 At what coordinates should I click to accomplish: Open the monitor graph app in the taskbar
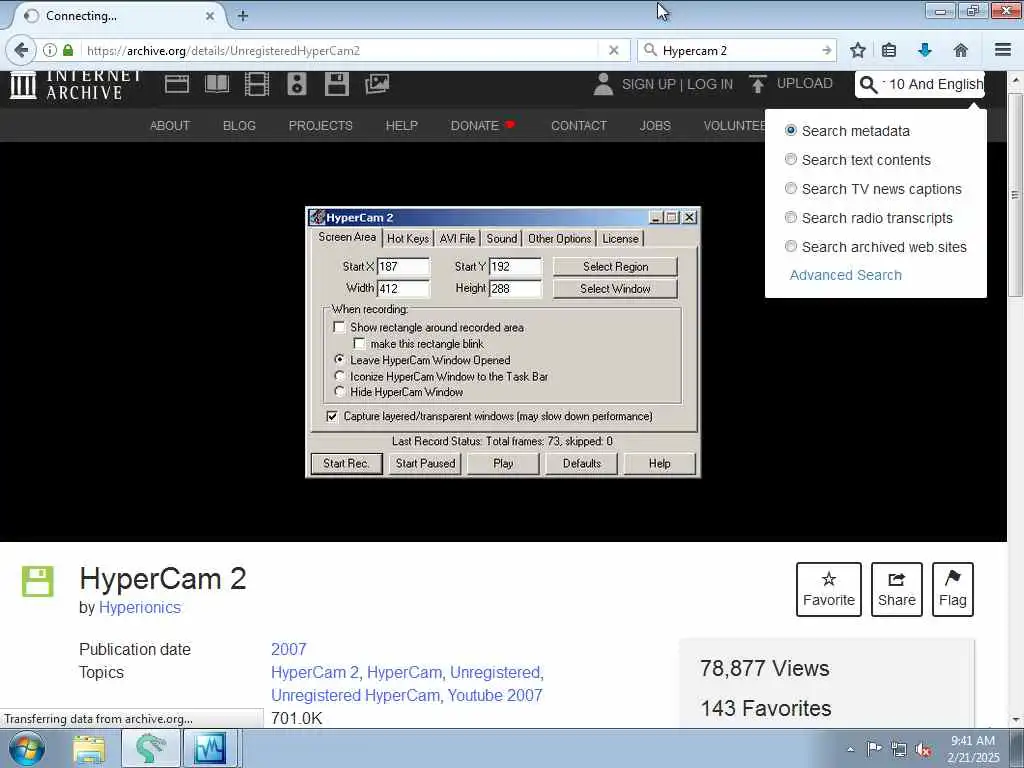(x=210, y=749)
